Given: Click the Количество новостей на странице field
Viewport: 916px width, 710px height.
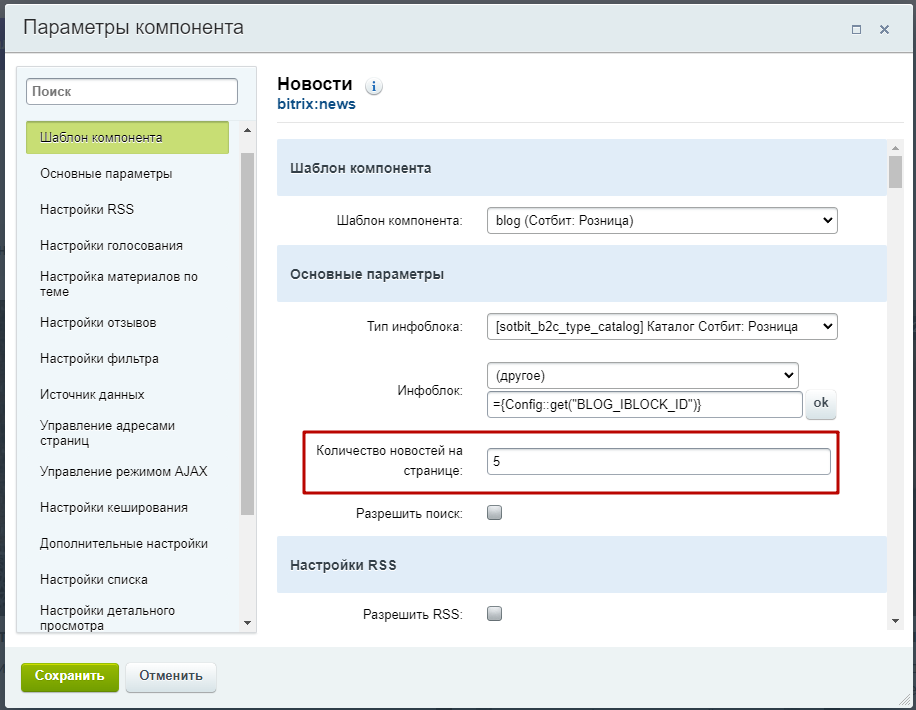Looking at the screenshot, I should coord(658,462).
